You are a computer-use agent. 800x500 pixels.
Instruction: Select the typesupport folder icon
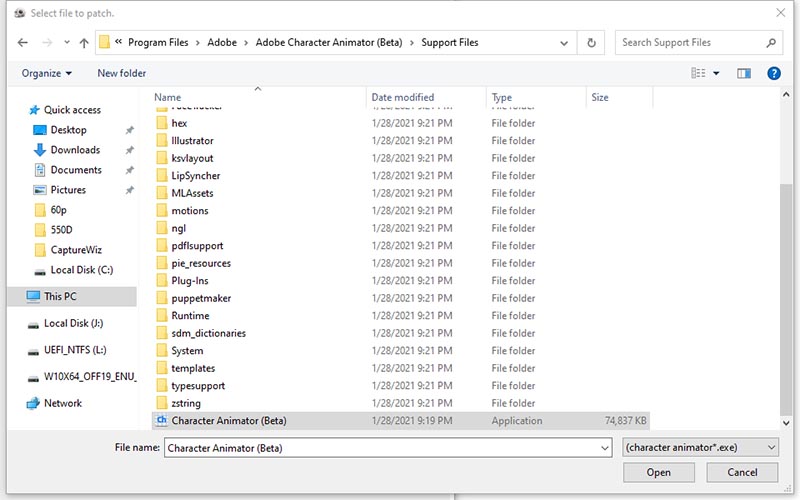click(x=162, y=386)
